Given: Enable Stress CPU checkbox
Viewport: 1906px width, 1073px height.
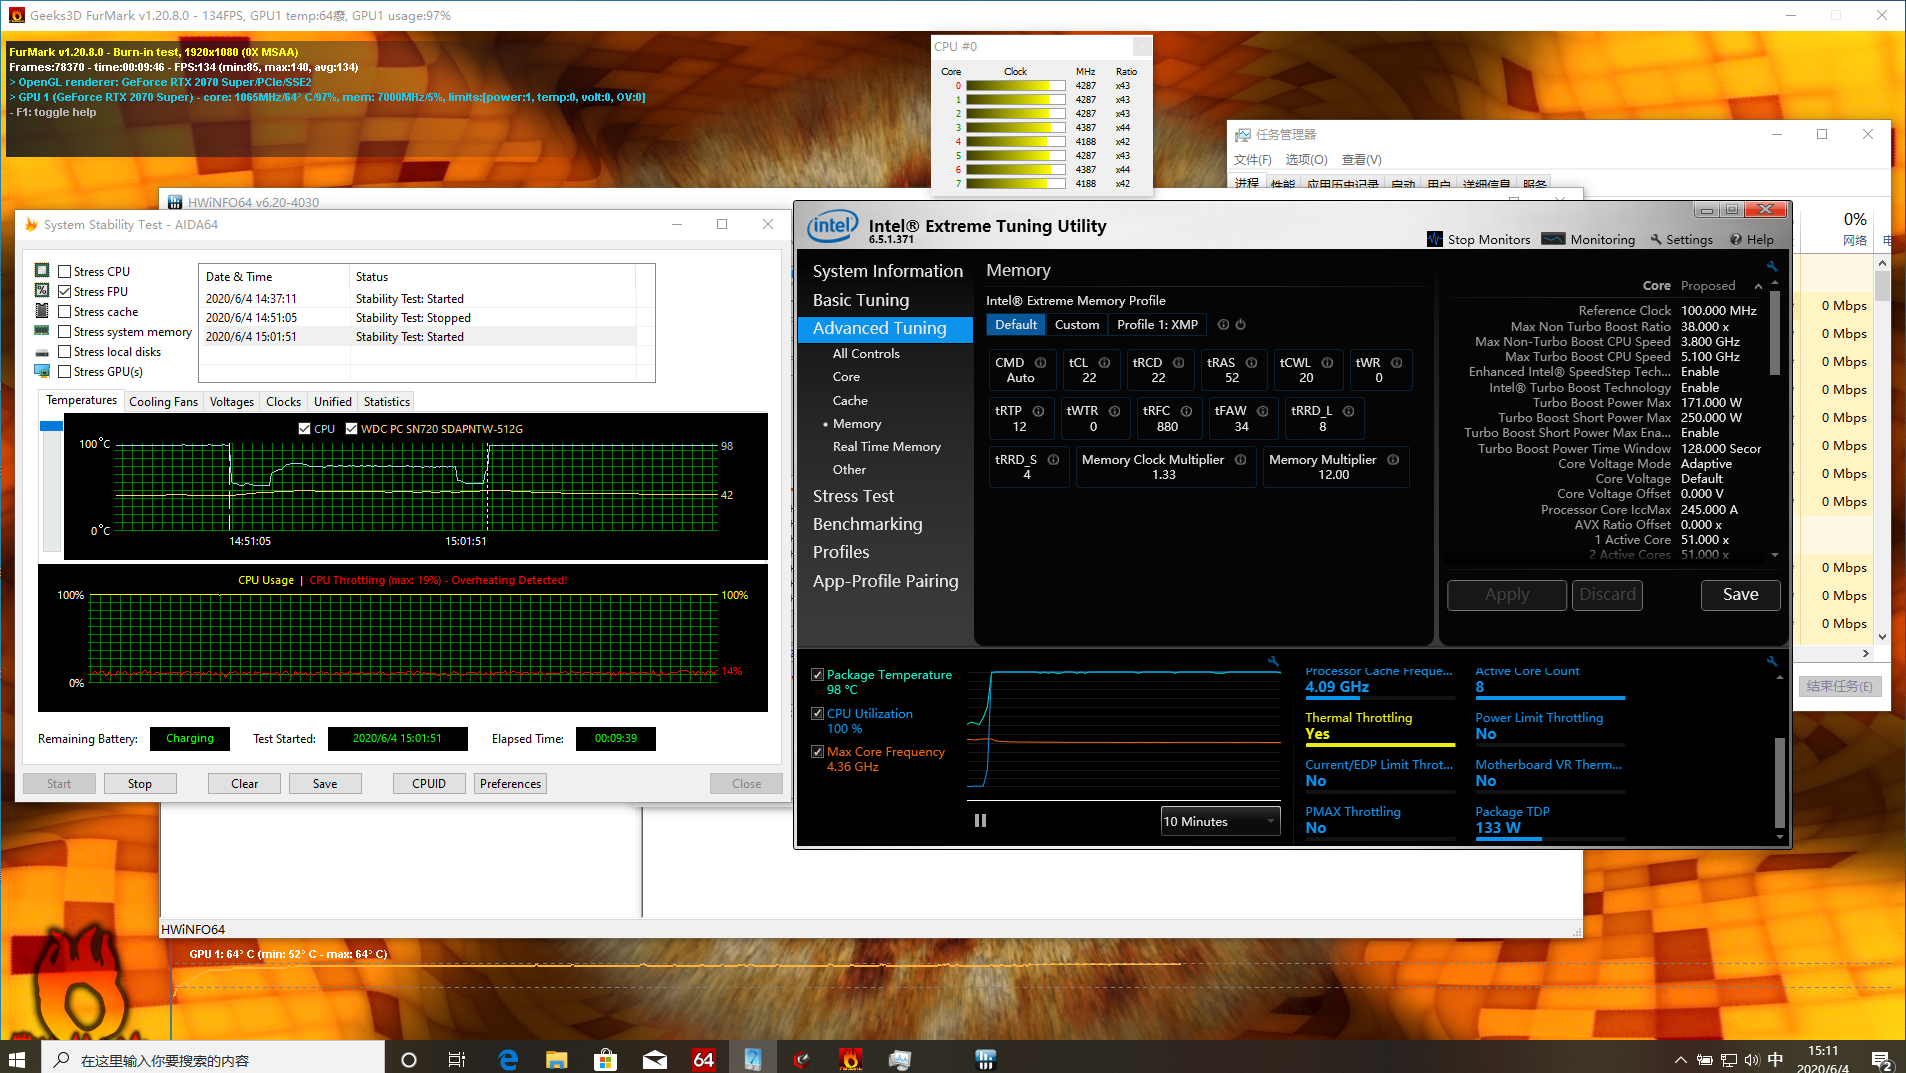Looking at the screenshot, I should pos(64,271).
